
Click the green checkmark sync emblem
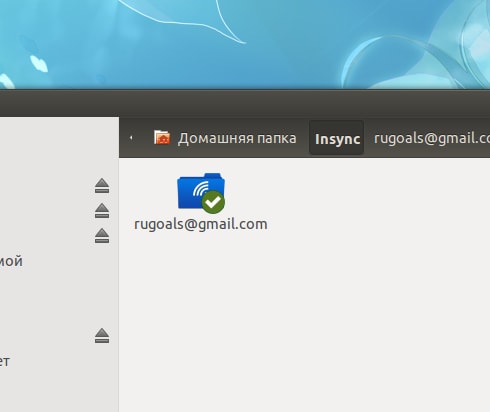coord(213,202)
